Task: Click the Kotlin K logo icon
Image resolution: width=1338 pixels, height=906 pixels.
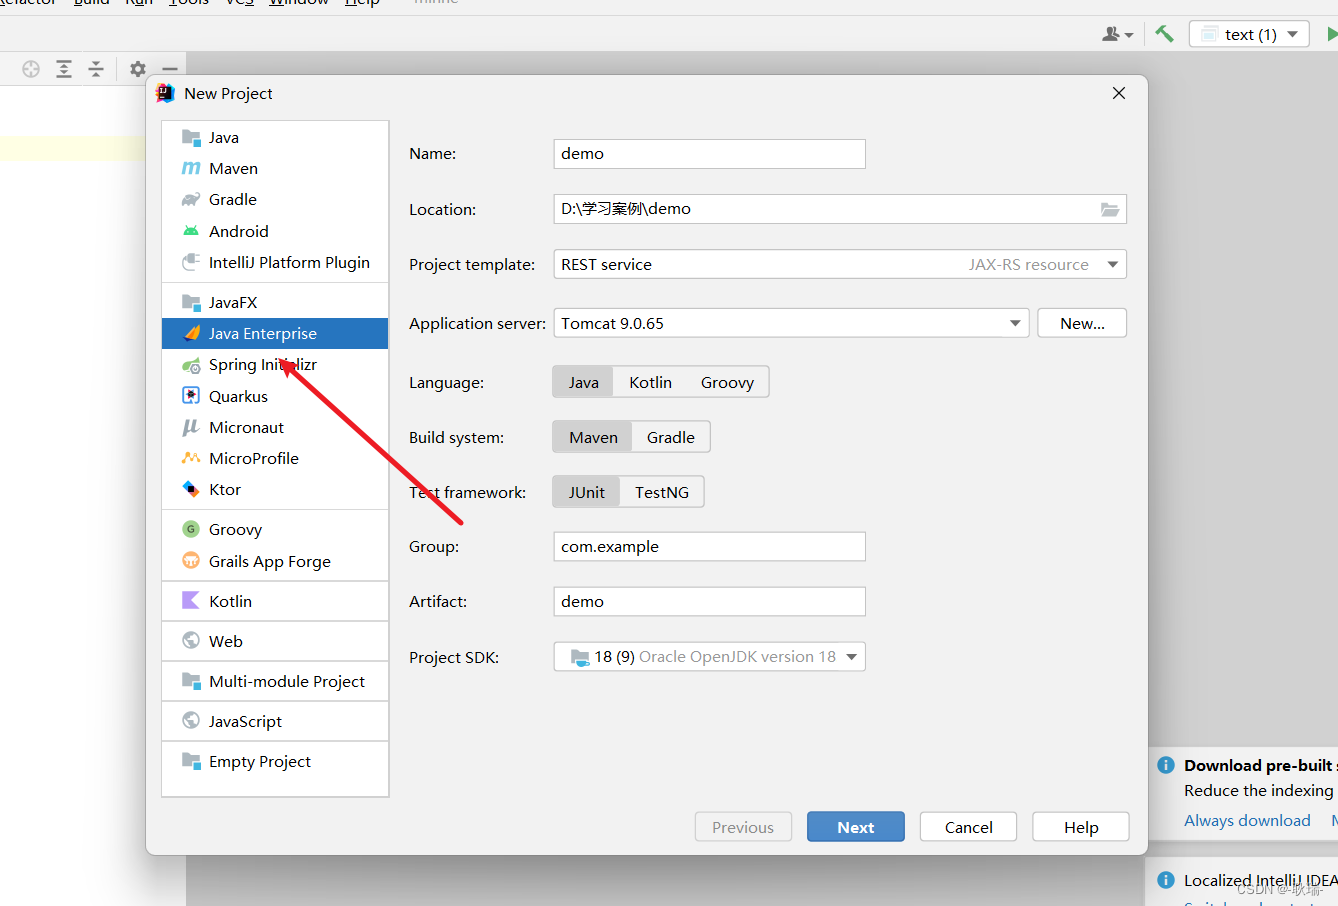Action: [191, 601]
